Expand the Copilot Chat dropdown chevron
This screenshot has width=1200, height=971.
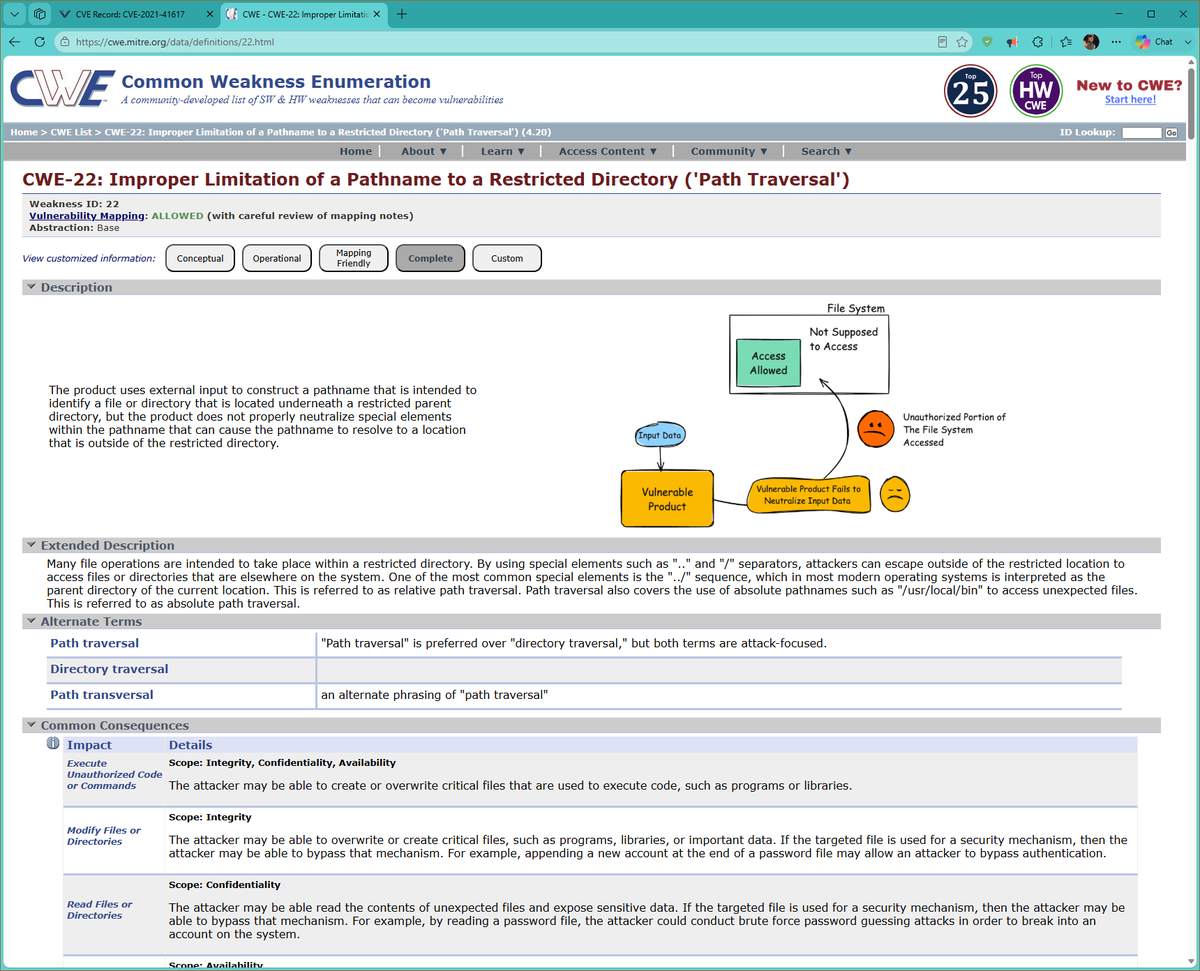[x=1186, y=42]
